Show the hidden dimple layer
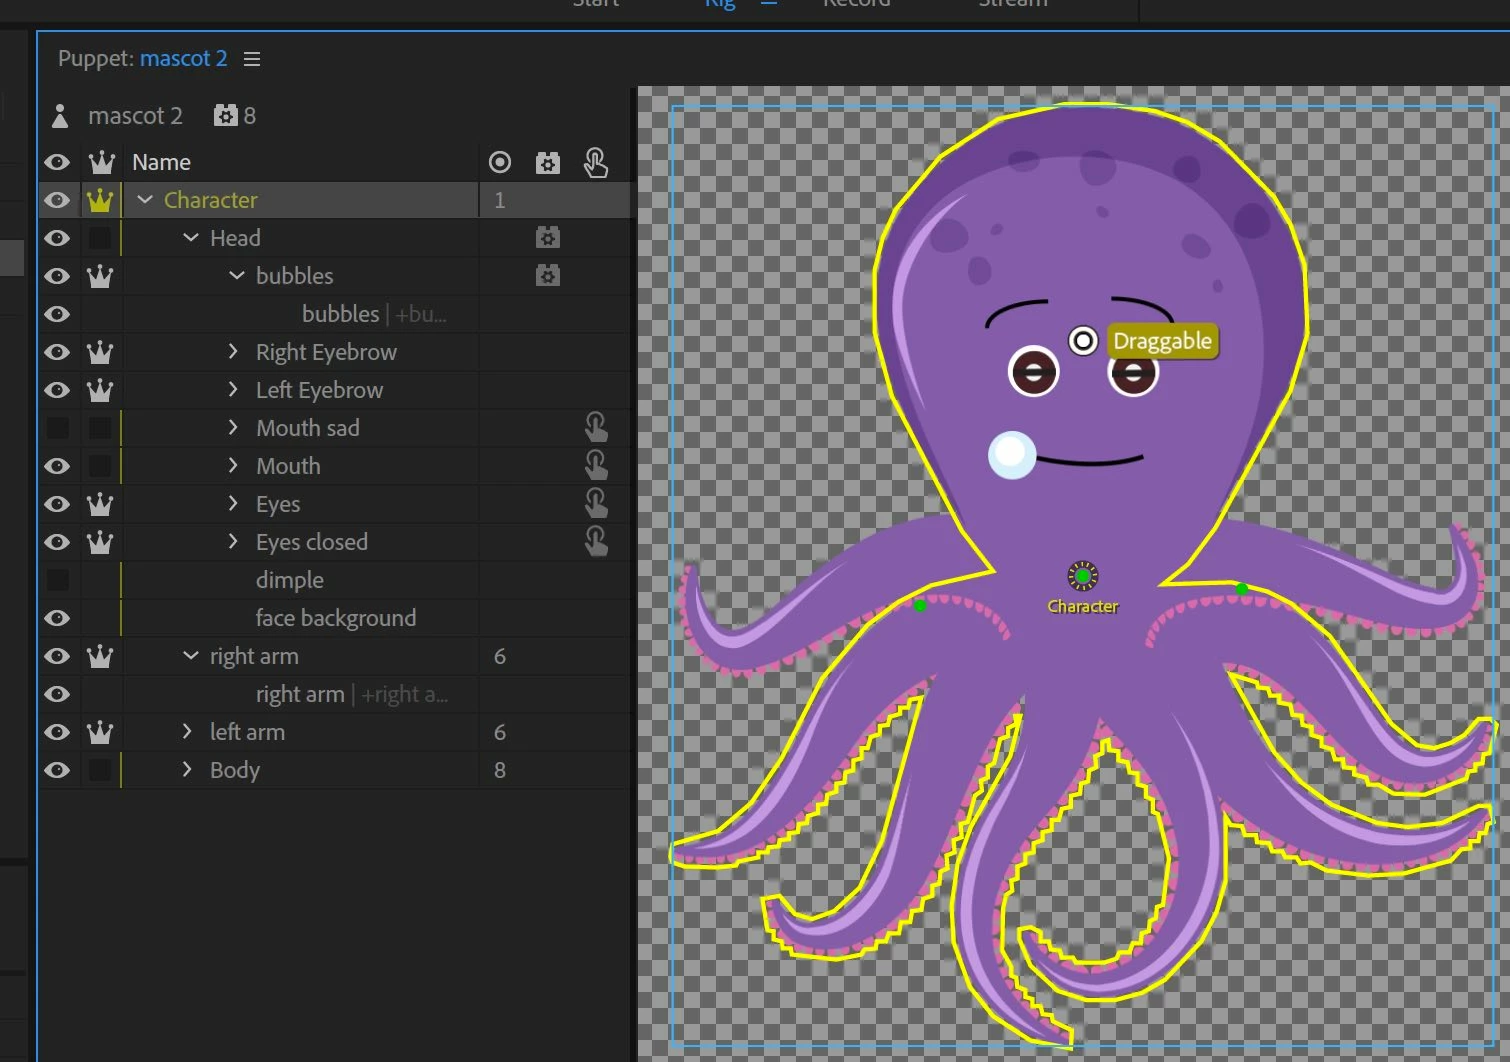This screenshot has width=1510, height=1062. click(58, 581)
